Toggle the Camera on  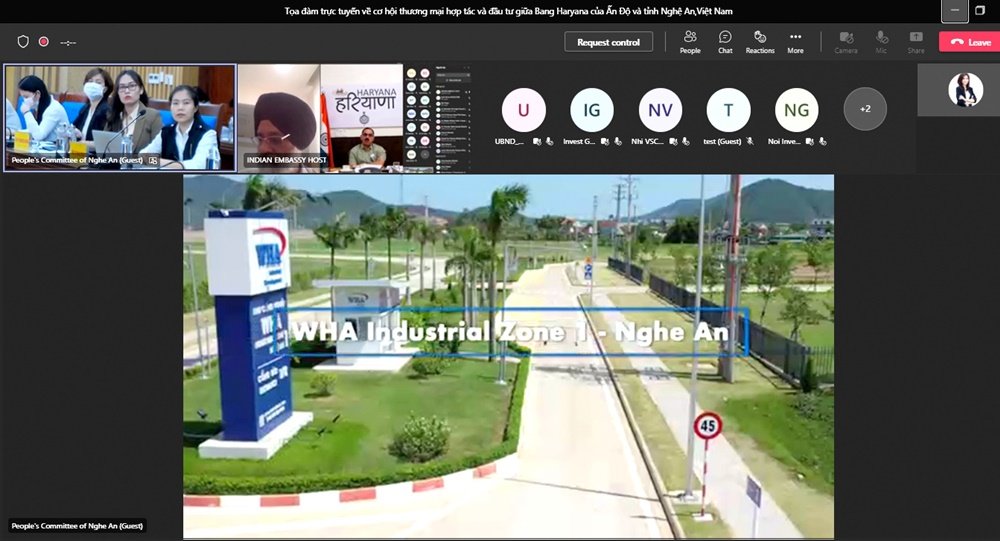pyautogui.click(x=846, y=41)
